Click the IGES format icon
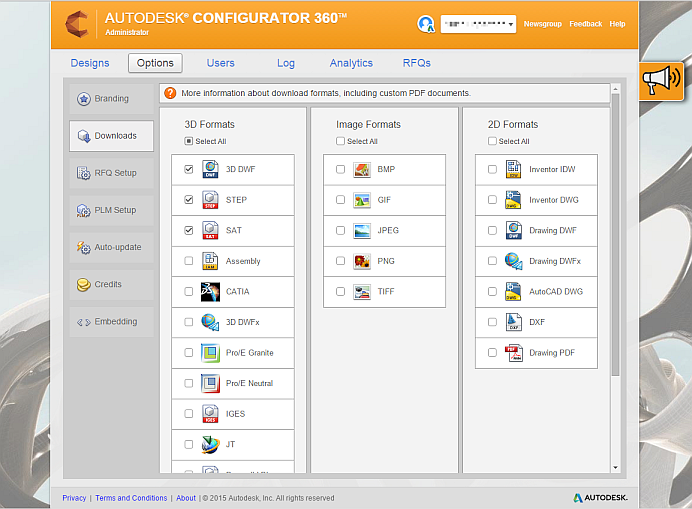 tap(211, 414)
